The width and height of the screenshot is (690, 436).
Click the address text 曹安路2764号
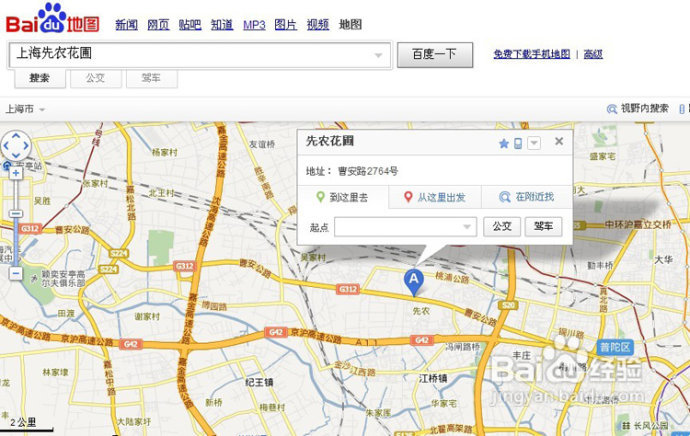pyautogui.click(x=368, y=171)
